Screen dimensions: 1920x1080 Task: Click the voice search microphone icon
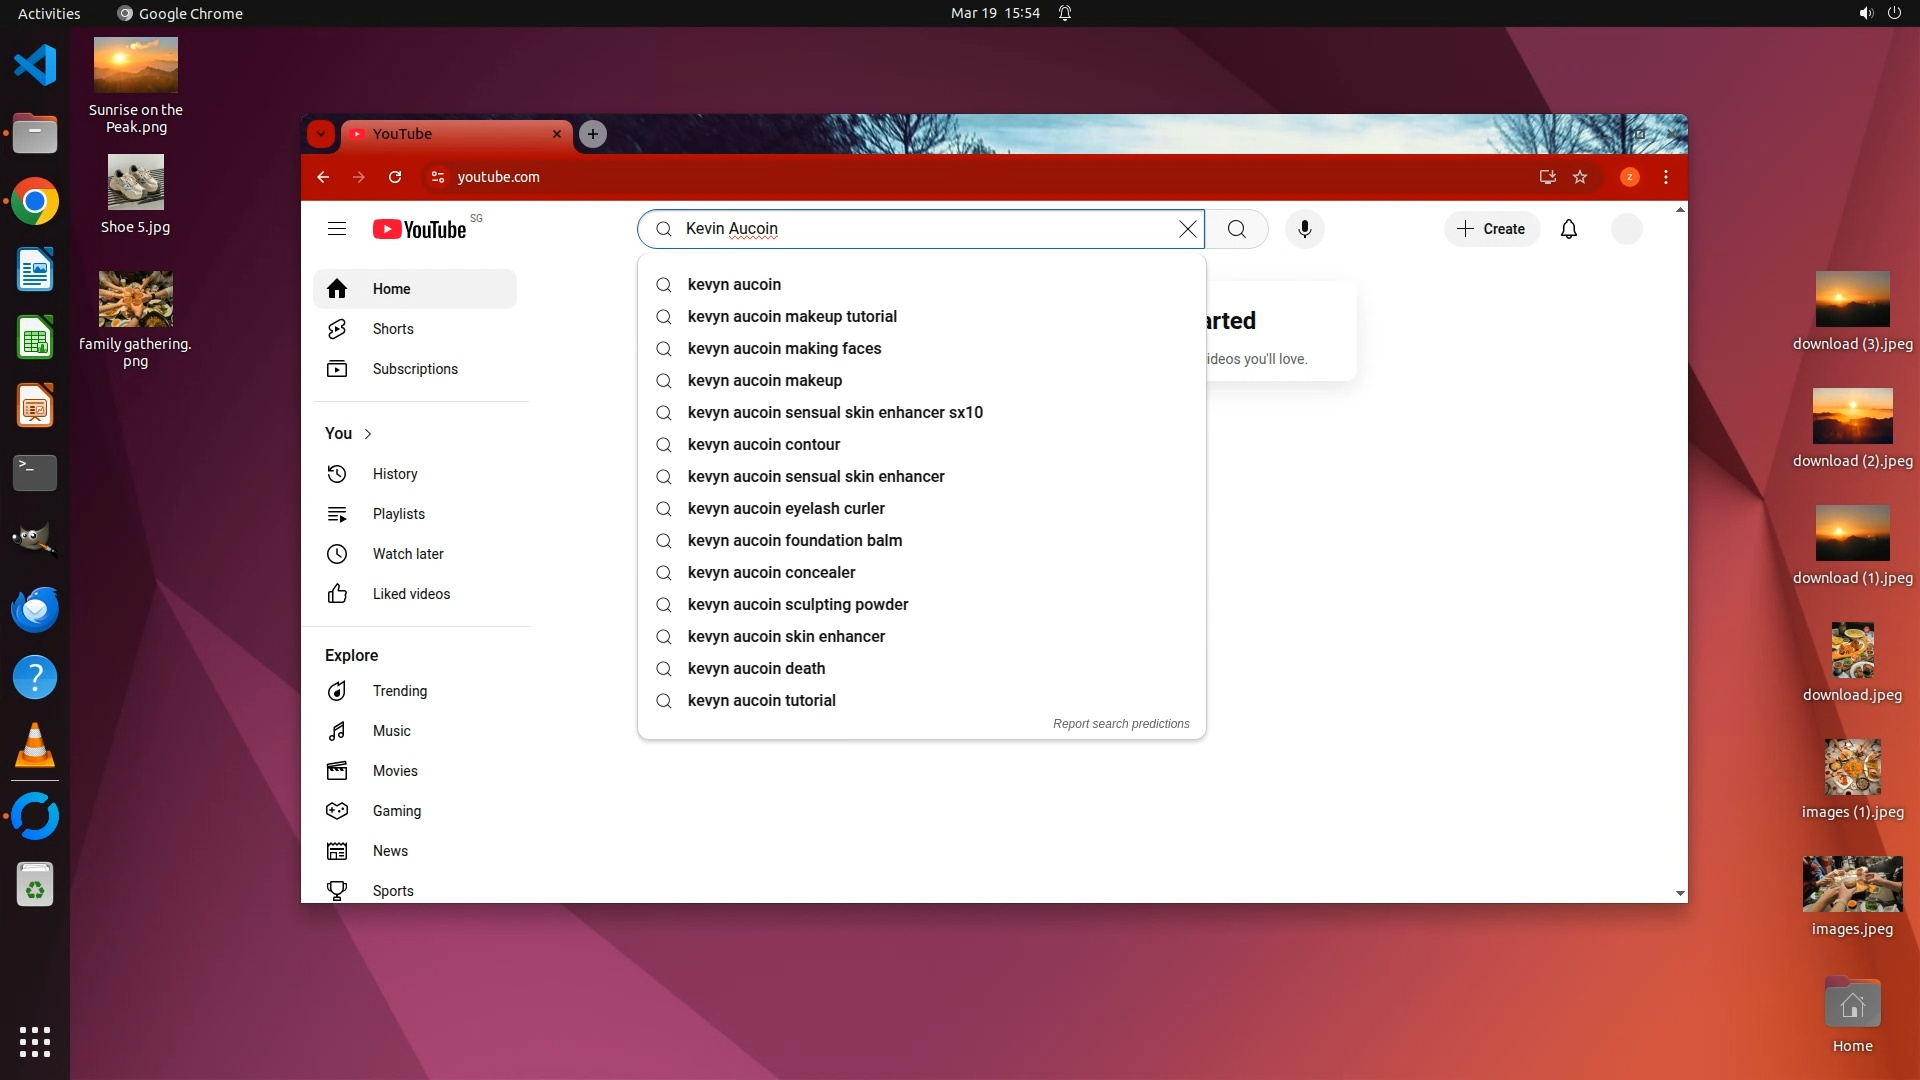1304,229
